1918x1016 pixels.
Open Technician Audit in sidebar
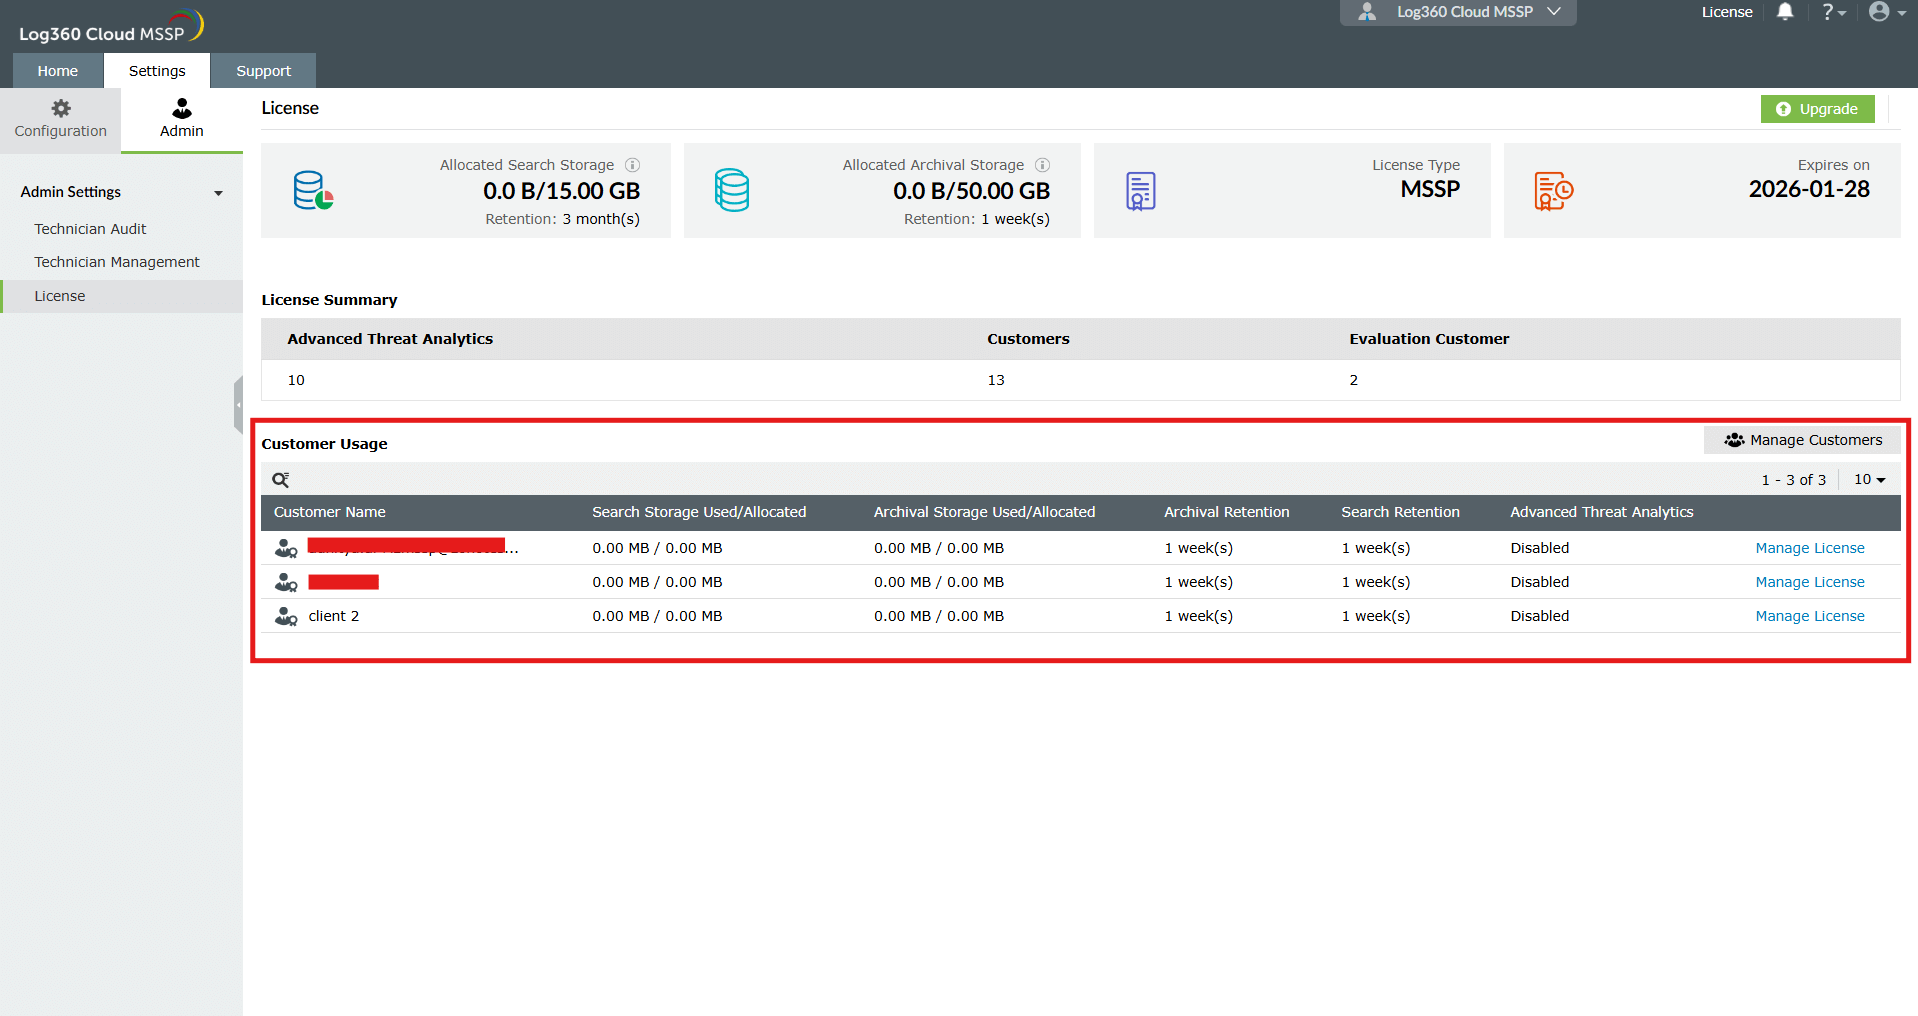(x=90, y=229)
